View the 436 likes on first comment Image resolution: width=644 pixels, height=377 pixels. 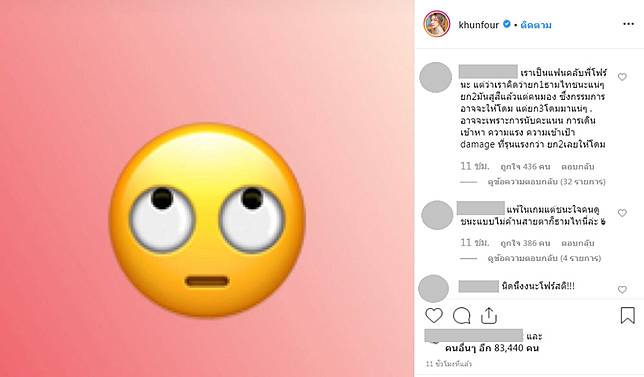525,167
